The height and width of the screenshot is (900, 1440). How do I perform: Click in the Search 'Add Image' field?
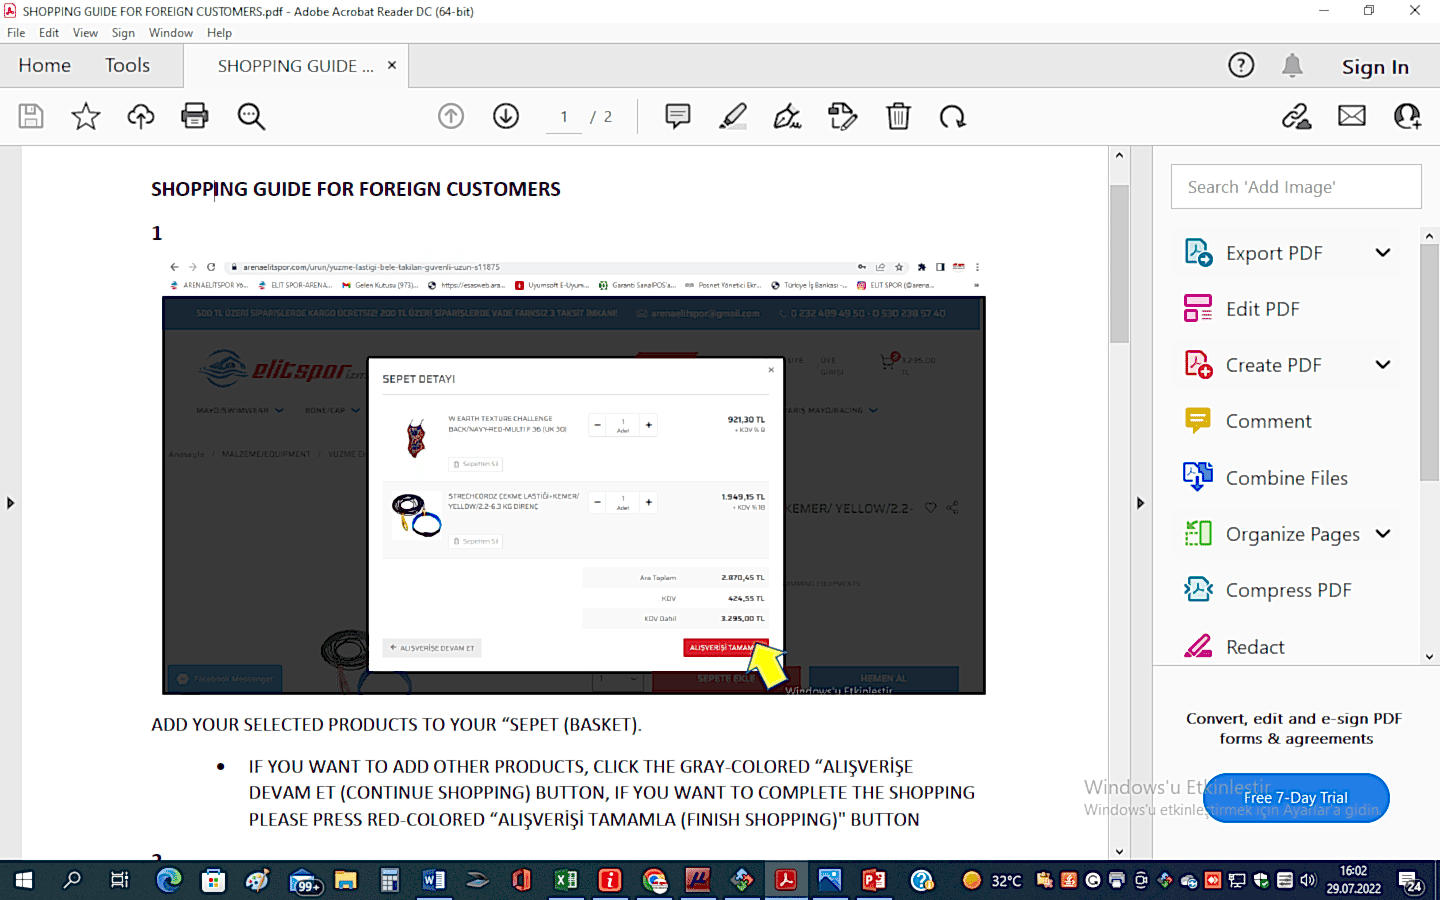point(1296,187)
